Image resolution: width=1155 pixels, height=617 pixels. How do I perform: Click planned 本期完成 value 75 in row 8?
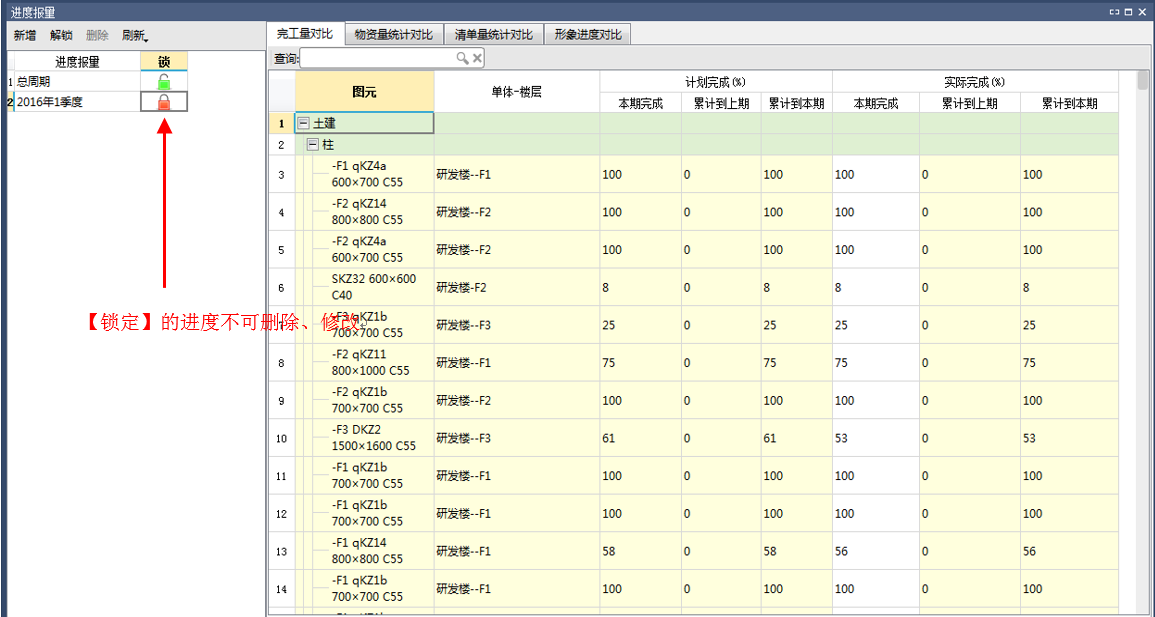point(641,362)
